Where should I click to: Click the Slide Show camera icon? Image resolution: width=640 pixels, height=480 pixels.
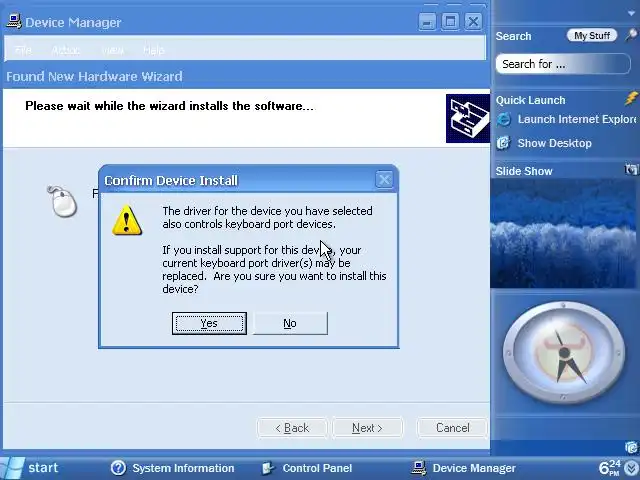tap(631, 169)
